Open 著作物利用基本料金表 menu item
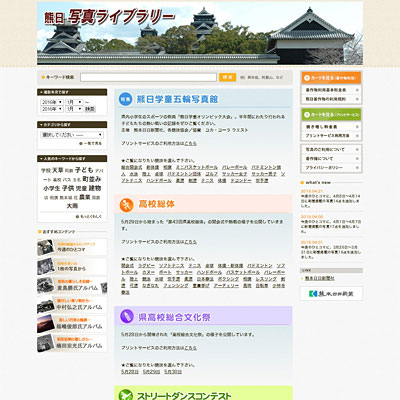400x400 pixels. click(x=331, y=90)
